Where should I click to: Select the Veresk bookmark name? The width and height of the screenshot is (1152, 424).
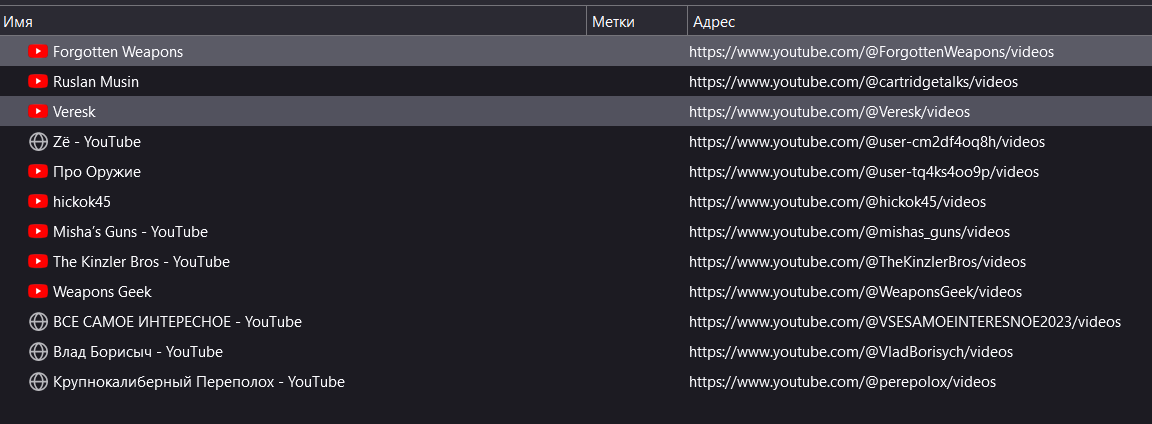click(74, 112)
